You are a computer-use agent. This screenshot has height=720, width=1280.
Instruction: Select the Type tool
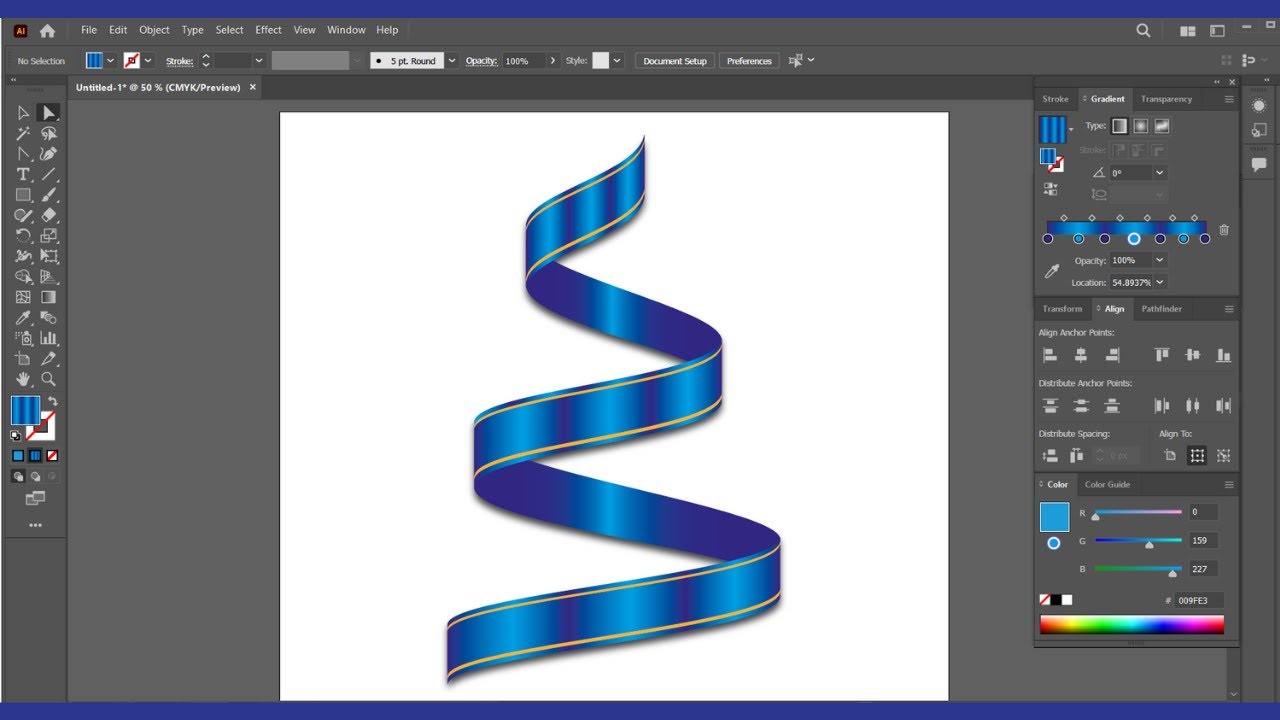click(x=23, y=174)
